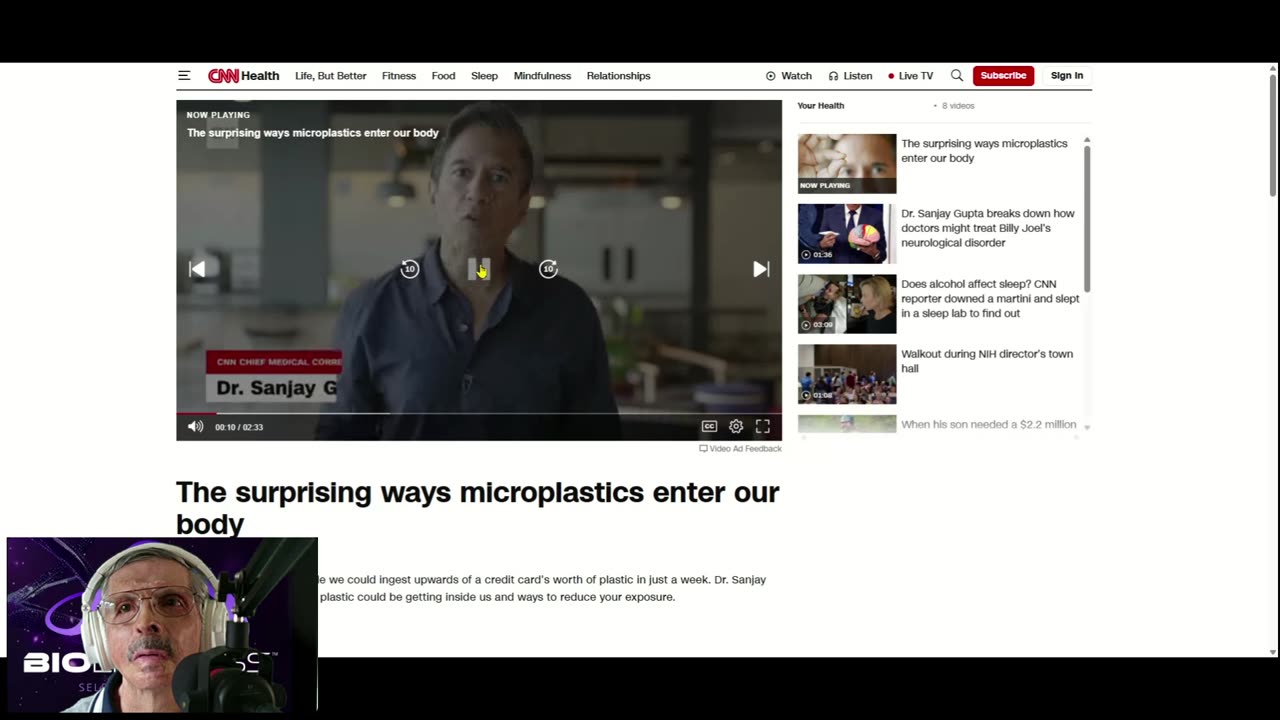Click 'Dr. Sanjay Gupta breaks down' playlist title

point(988,228)
